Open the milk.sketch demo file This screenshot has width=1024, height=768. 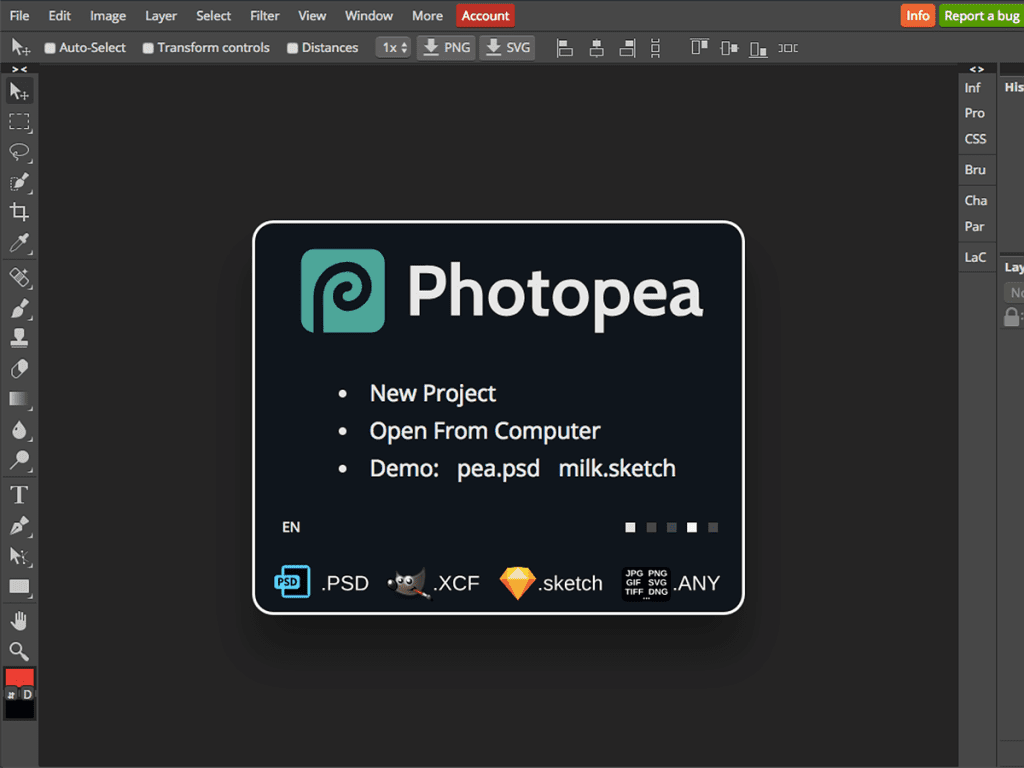[617, 469]
